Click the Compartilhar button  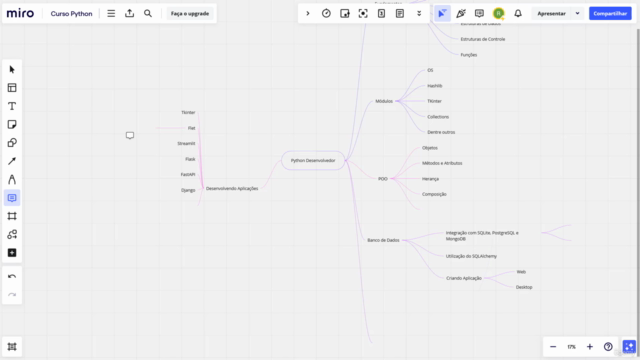coord(610,13)
